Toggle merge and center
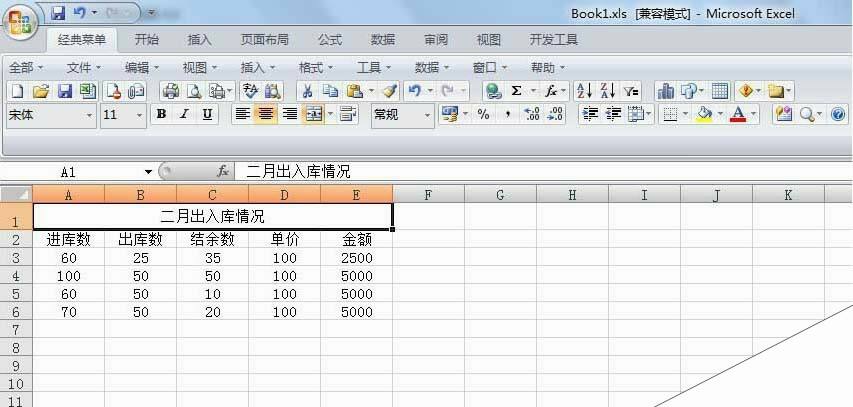This screenshot has width=853, height=407. [x=314, y=114]
